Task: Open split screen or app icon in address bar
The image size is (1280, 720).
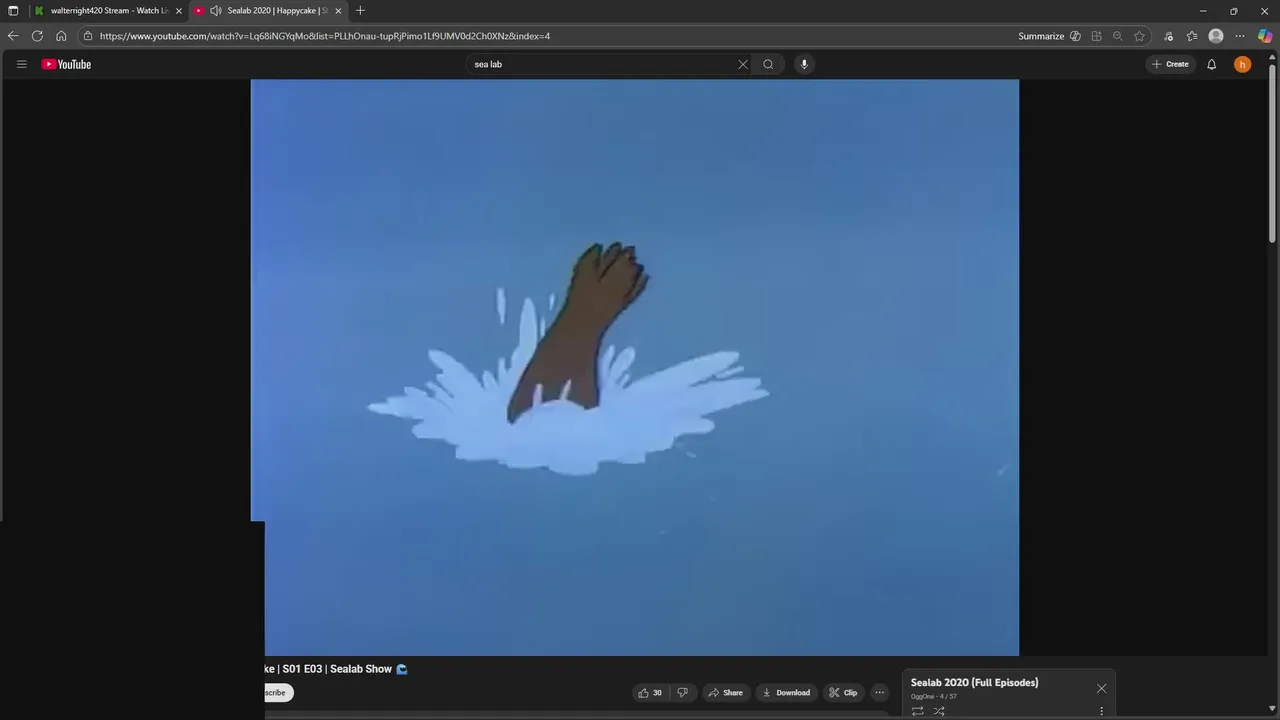Action: coord(1096,36)
